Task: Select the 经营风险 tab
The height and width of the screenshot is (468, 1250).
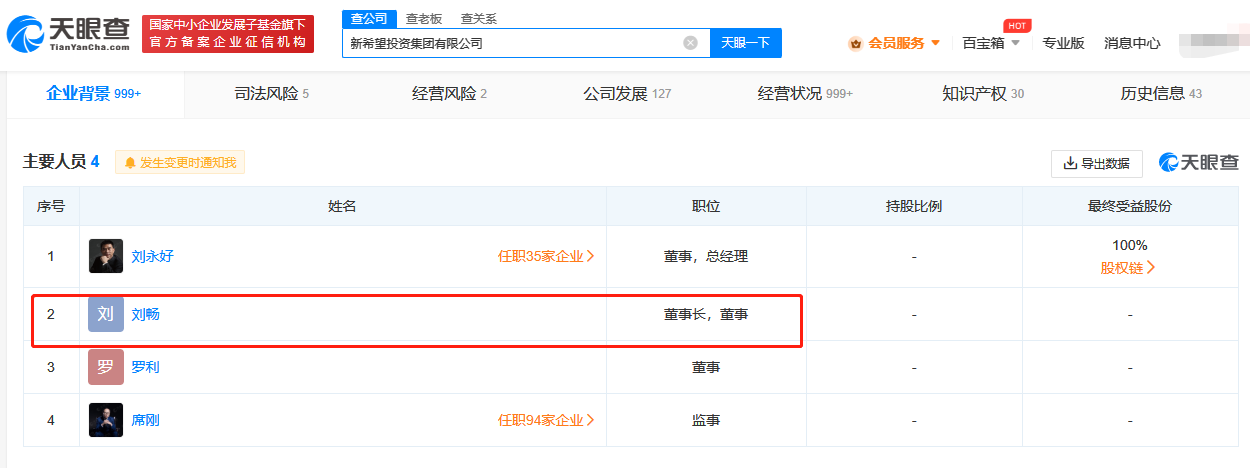Action: pos(449,94)
